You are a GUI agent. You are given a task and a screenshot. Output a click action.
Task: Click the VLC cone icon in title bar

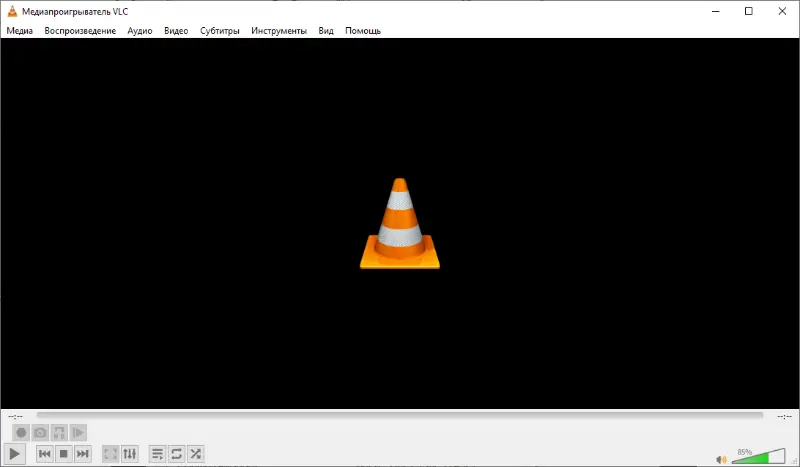click(12, 11)
